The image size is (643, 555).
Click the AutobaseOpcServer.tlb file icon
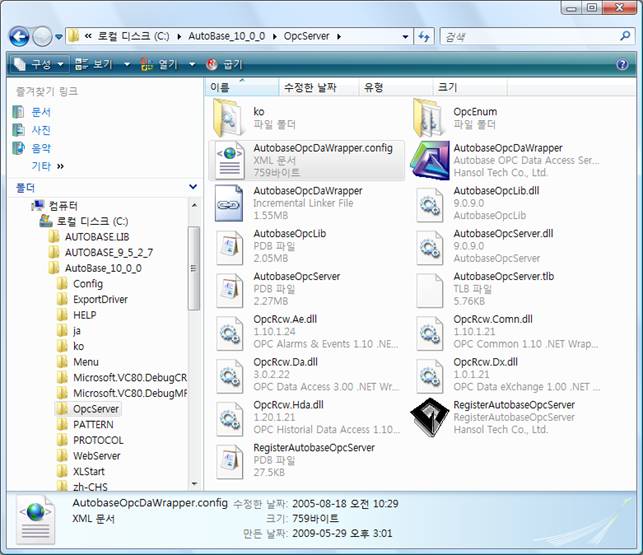pos(432,287)
